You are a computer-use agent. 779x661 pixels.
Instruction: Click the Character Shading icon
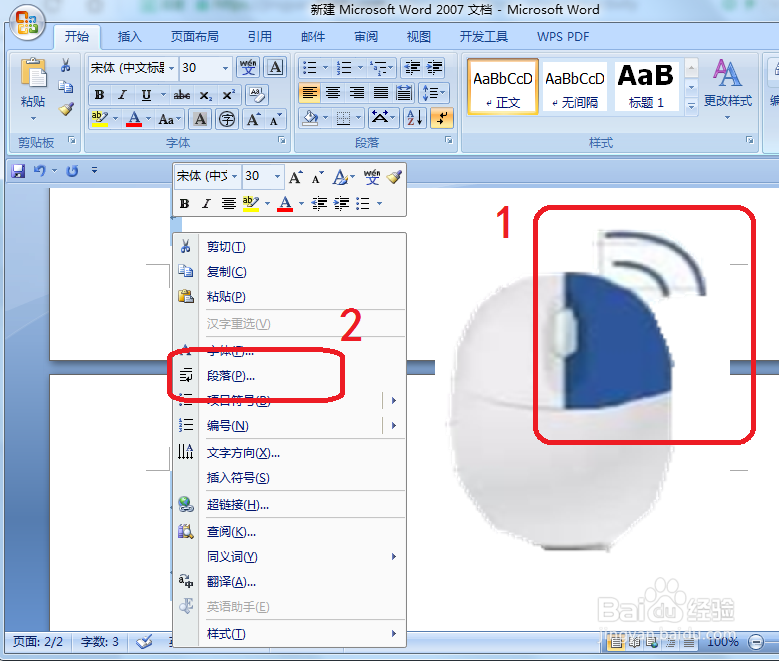pyautogui.click(x=200, y=119)
